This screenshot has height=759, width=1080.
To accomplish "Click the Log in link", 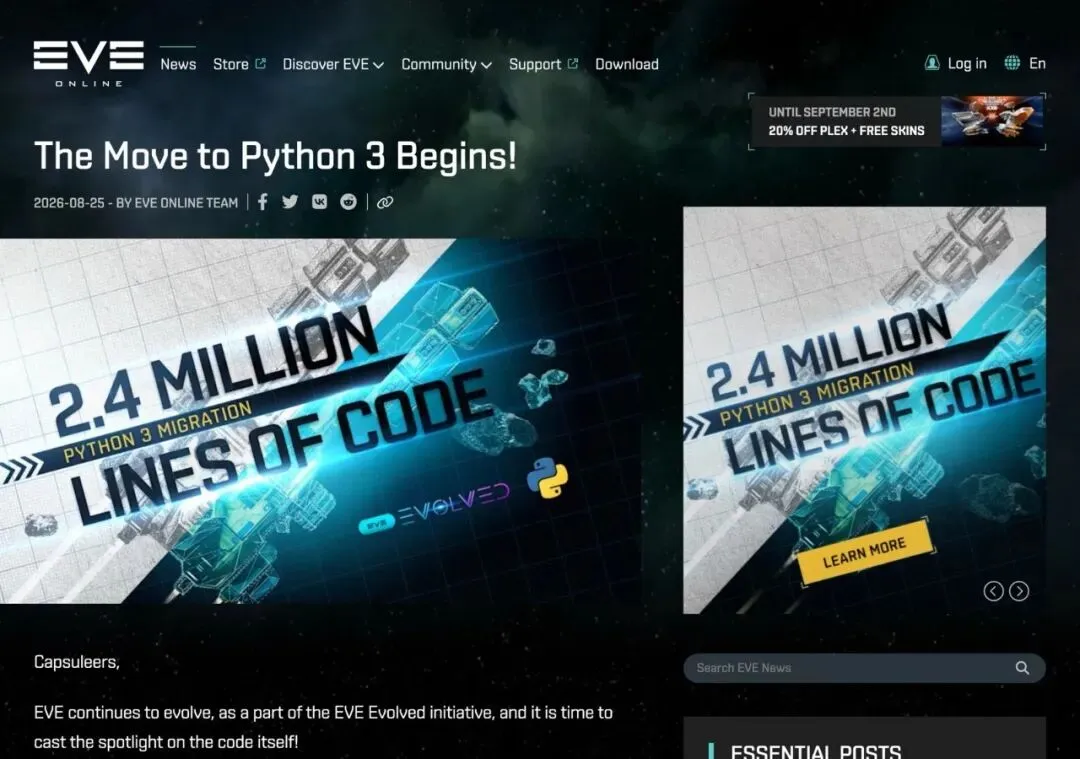I will 967,63.
